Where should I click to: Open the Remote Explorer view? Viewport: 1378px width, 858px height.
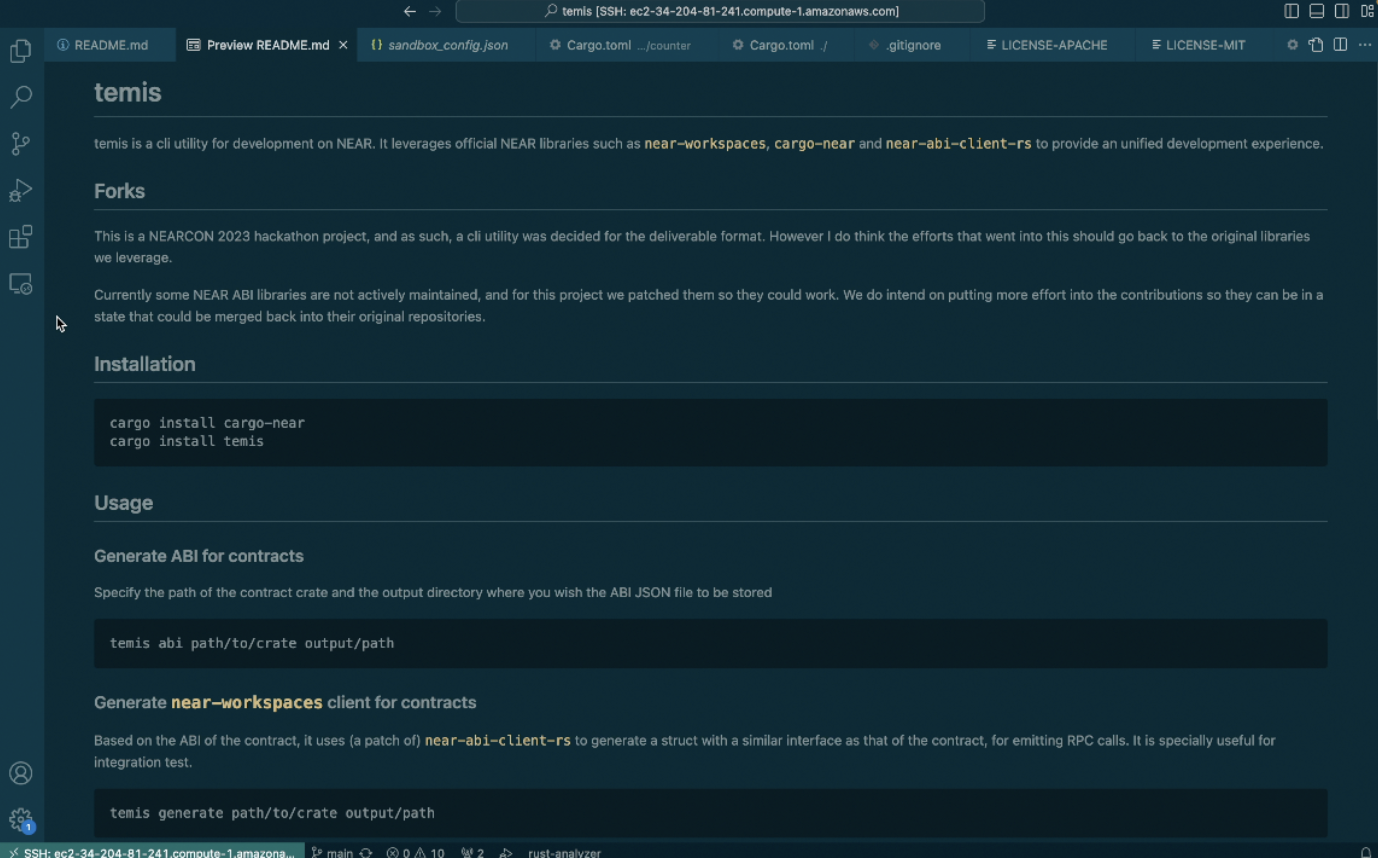click(x=21, y=284)
